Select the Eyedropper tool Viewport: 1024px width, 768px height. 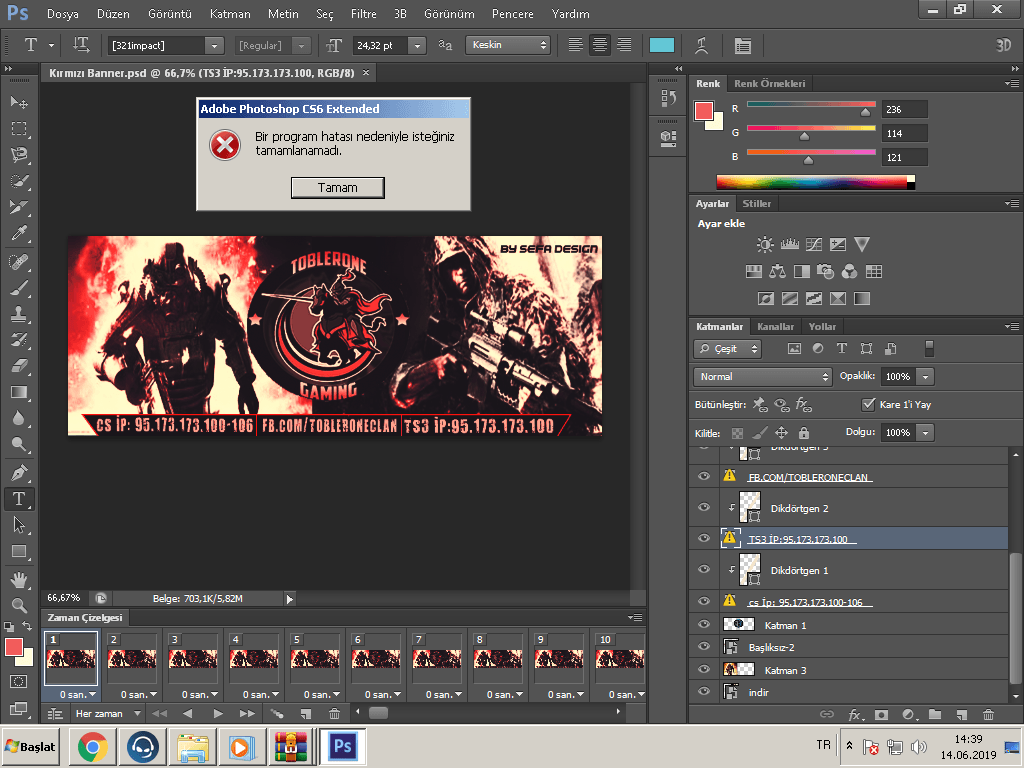(x=19, y=233)
